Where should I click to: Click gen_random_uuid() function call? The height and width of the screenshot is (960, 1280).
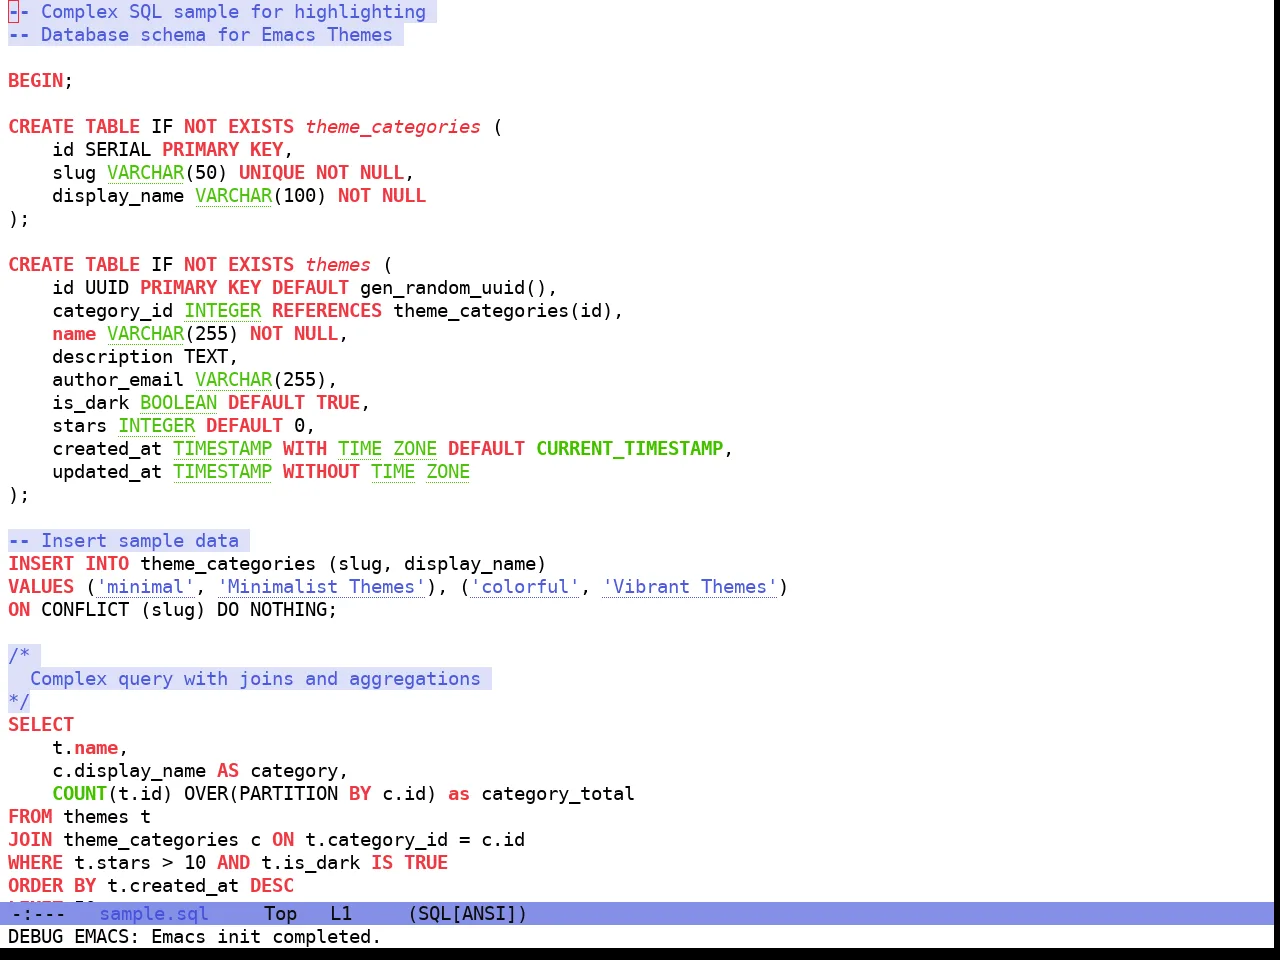point(453,288)
